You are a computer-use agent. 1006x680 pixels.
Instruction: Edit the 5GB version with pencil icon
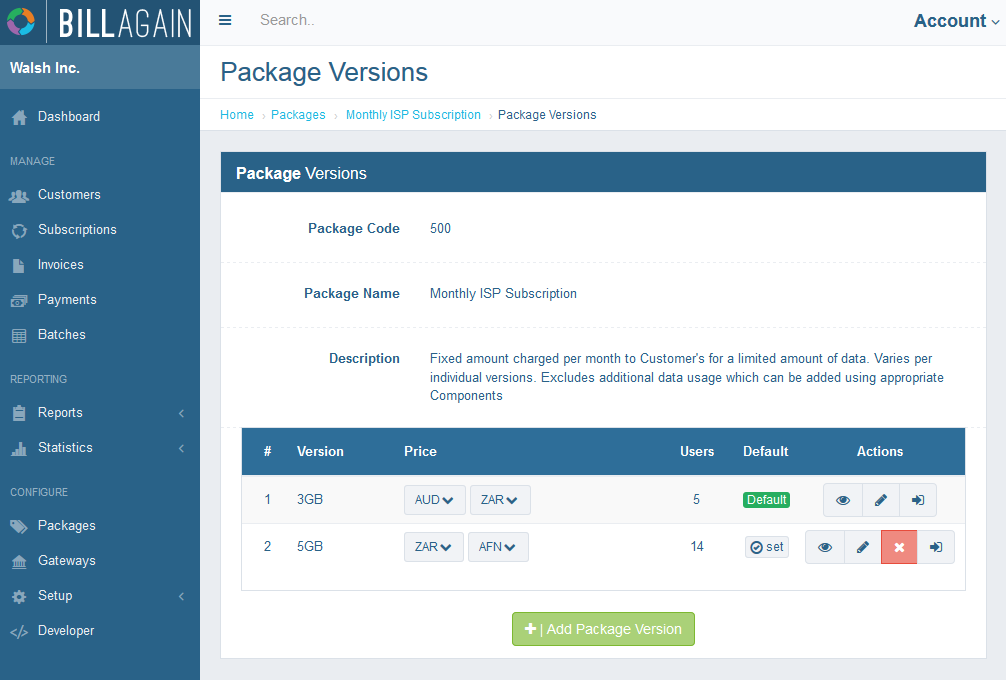tap(862, 547)
